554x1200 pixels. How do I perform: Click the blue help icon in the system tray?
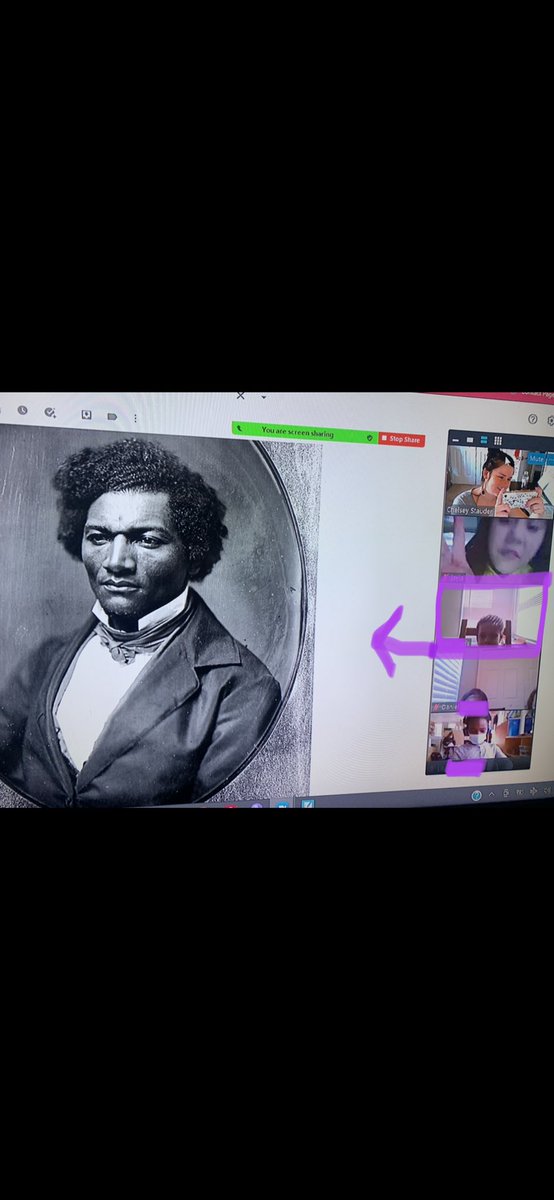476,795
